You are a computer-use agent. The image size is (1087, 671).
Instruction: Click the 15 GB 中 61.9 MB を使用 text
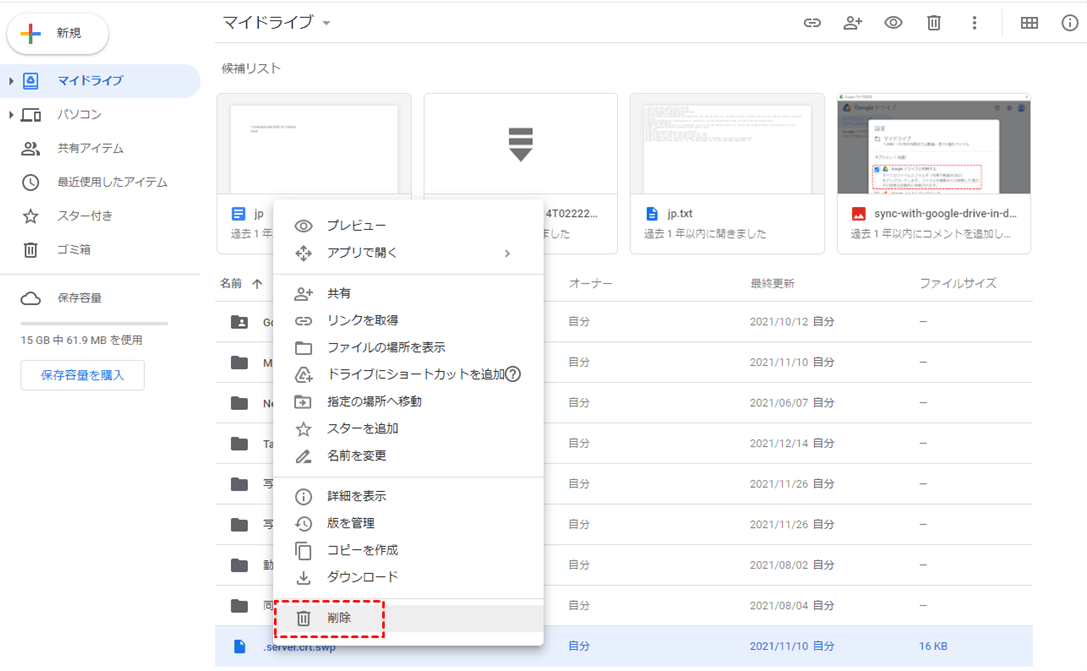tap(81, 340)
